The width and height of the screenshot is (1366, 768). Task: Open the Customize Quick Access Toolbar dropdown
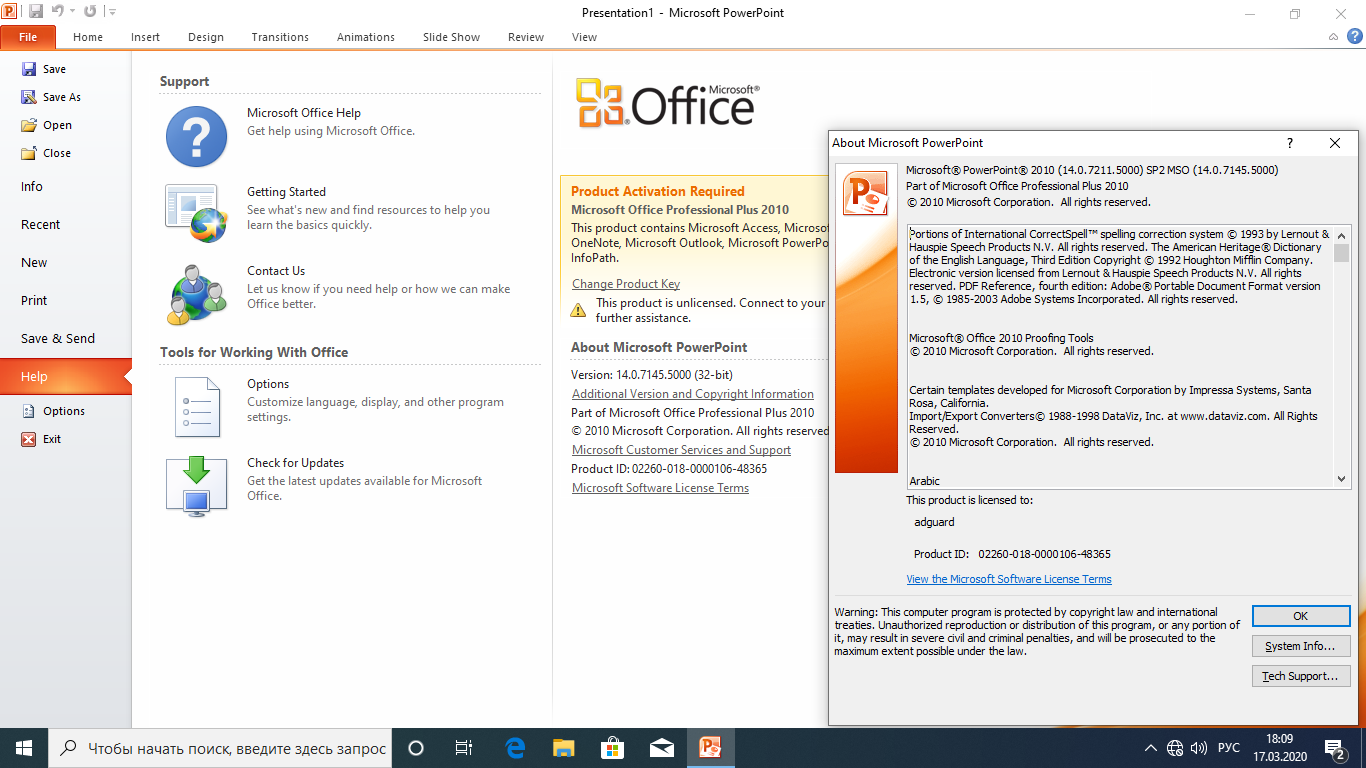click(x=112, y=12)
